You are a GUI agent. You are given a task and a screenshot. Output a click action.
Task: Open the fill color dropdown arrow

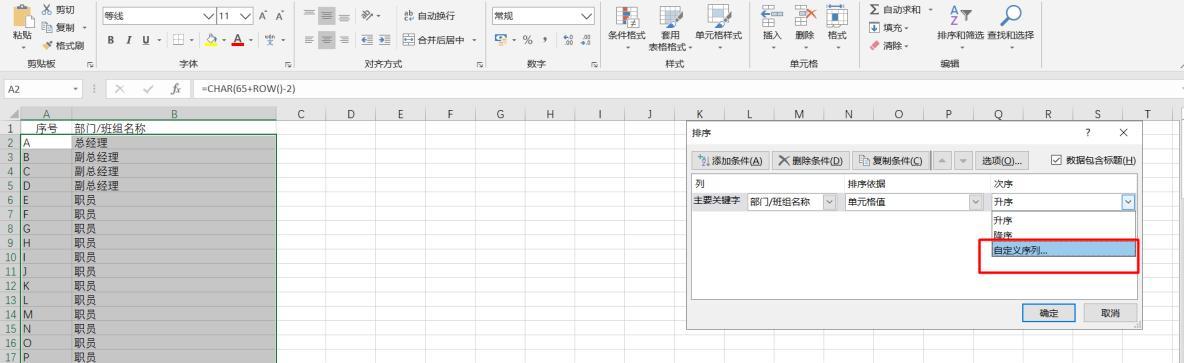(224, 40)
